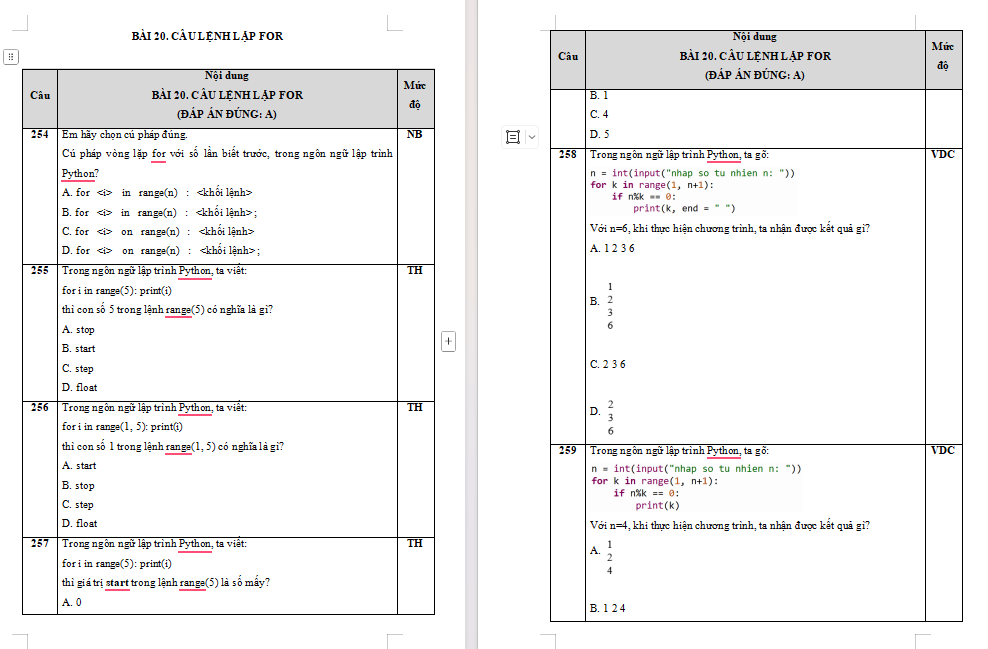The image size is (988, 649).
Task: Select answer 'D. float' under question 255
Action: [x=79, y=387]
